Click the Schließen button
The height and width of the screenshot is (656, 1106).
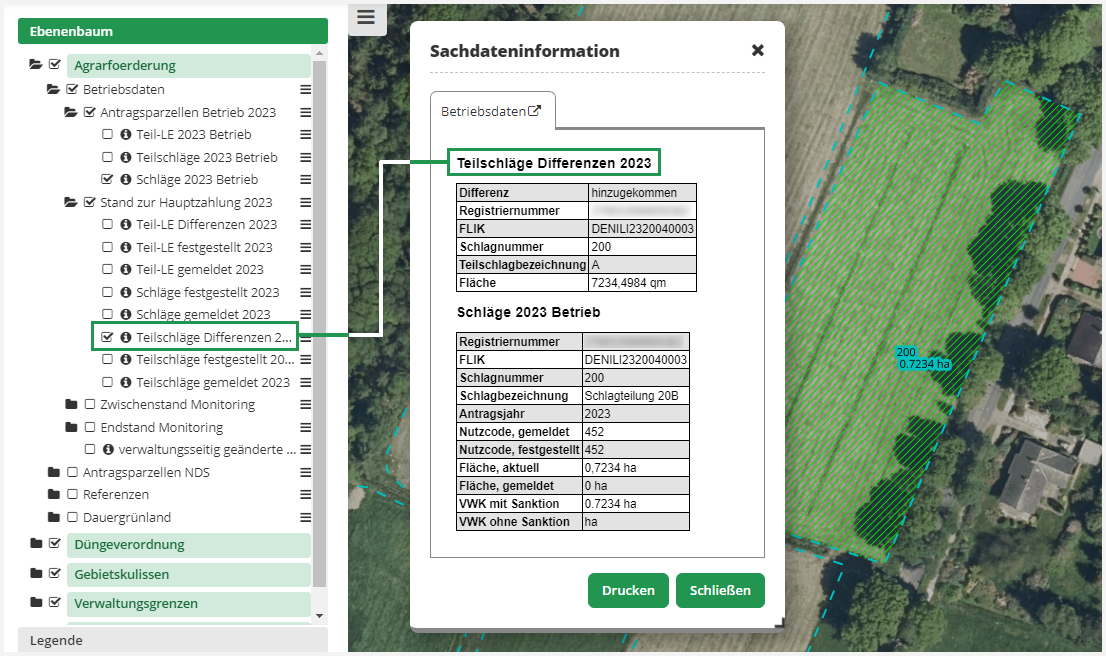pos(720,590)
